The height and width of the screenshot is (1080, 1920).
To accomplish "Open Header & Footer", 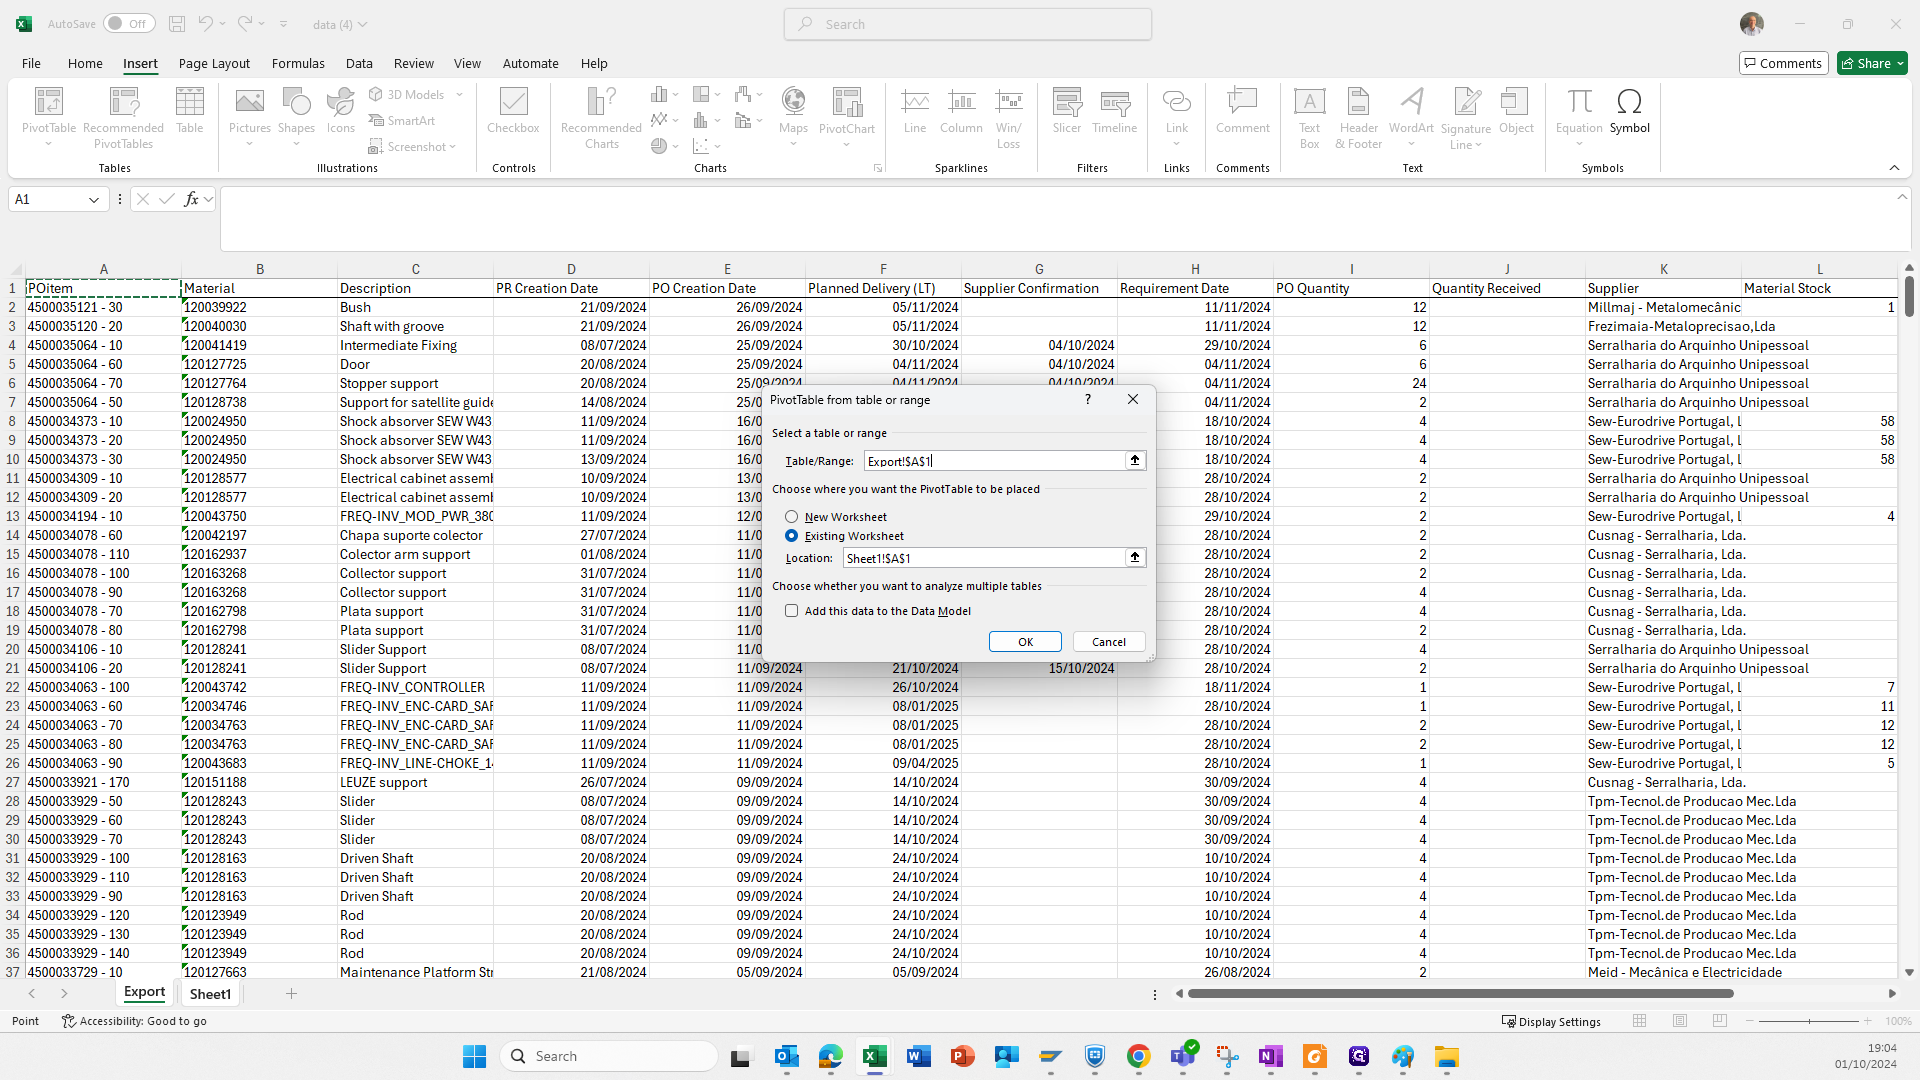I will (1358, 117).
